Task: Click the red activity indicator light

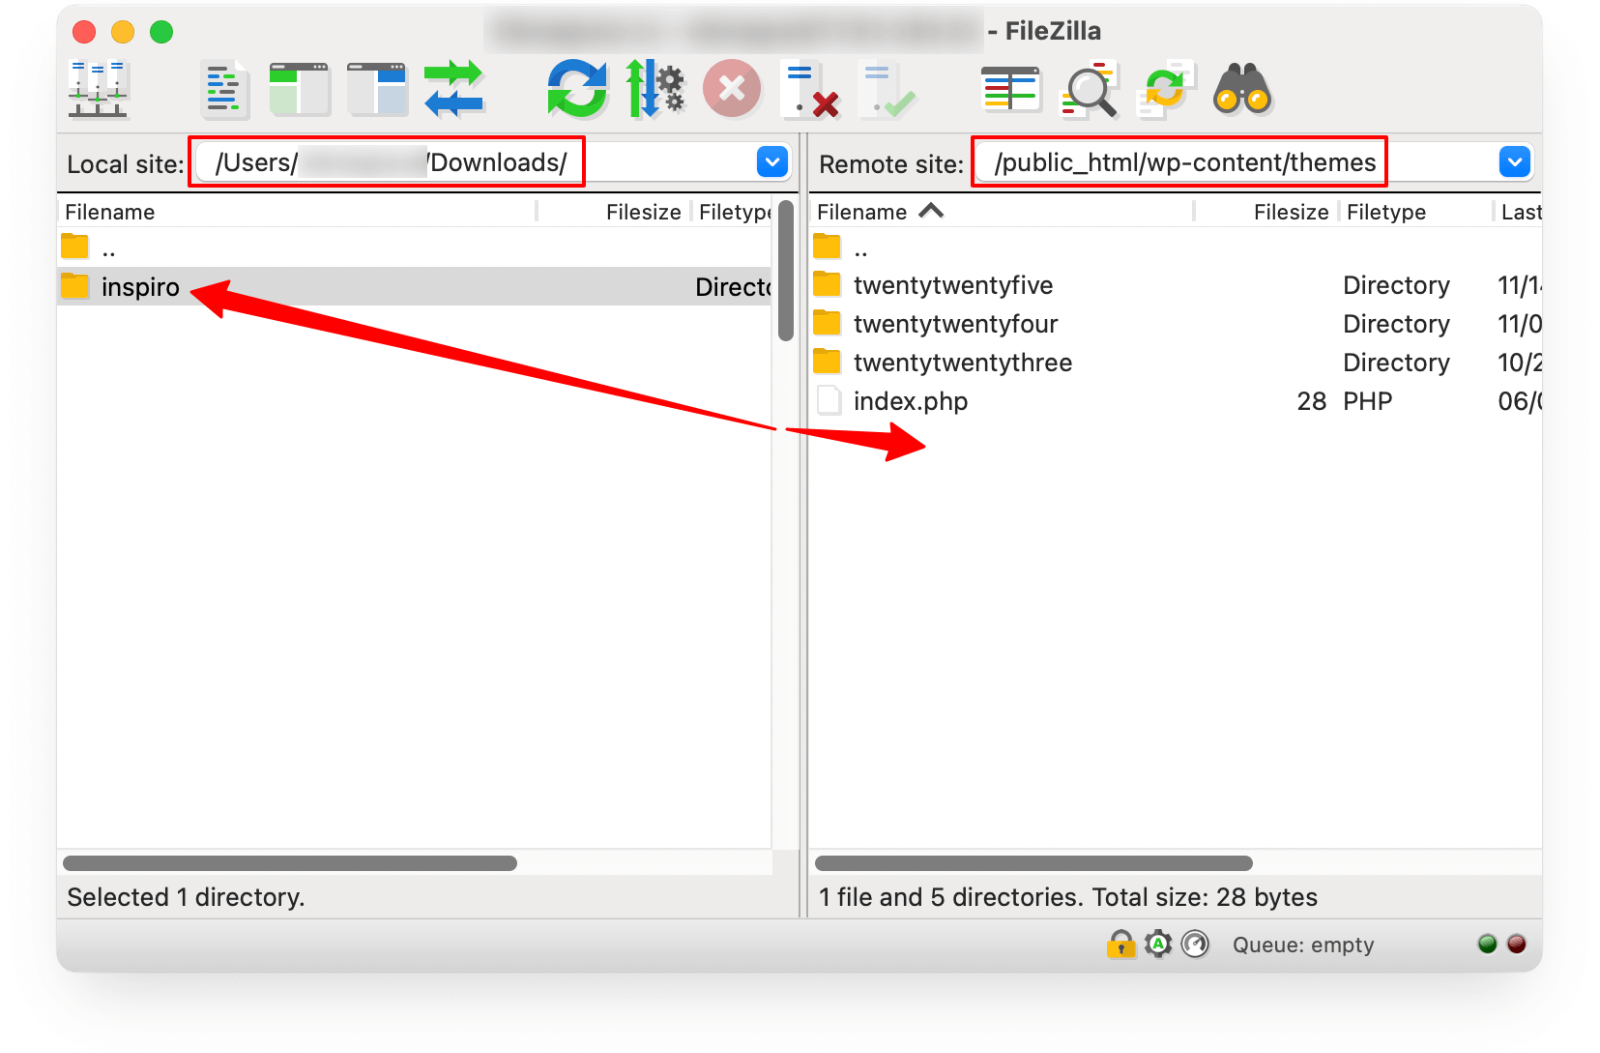Action: [x=1516, y=943]
